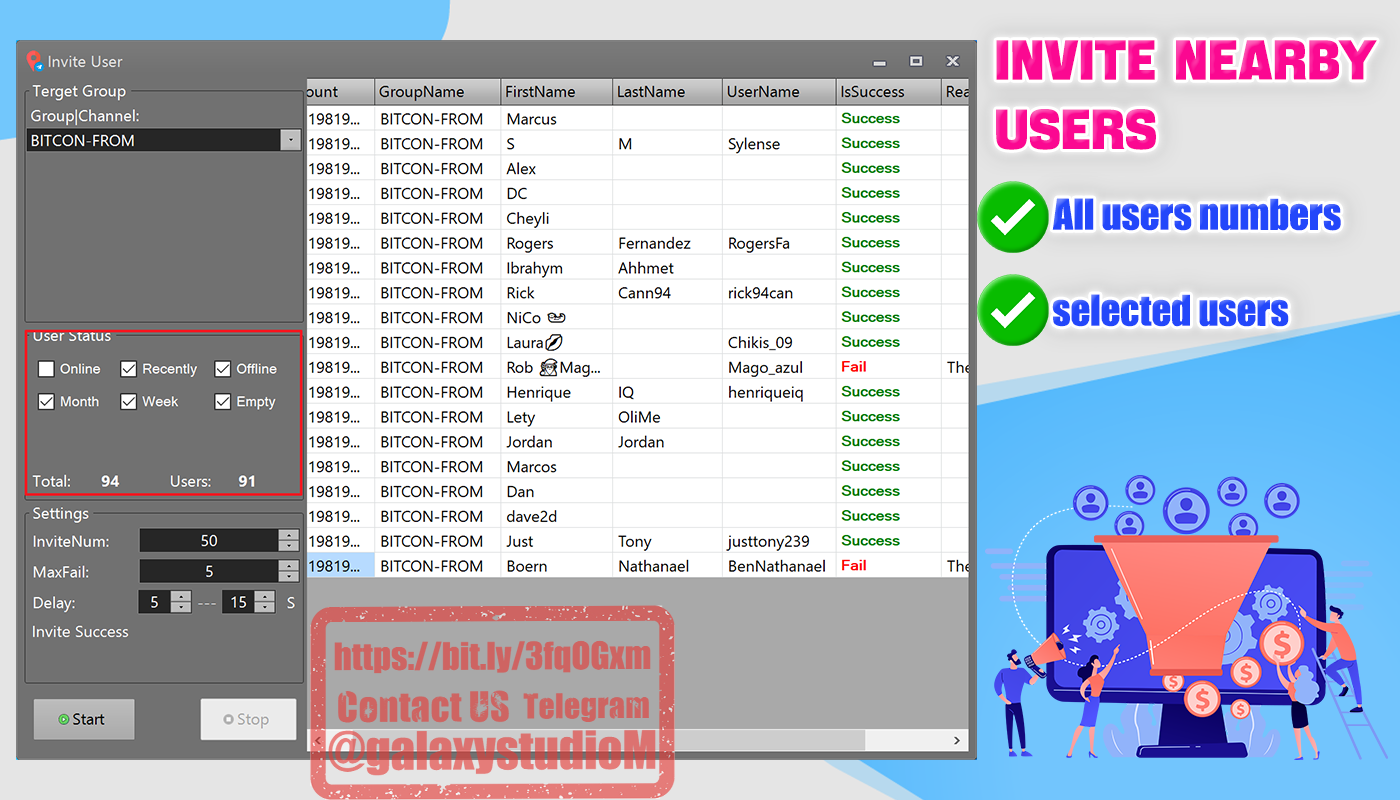Click the InviteNum value field
Viewport: 1400px width, 800px height.
[210, 540]
